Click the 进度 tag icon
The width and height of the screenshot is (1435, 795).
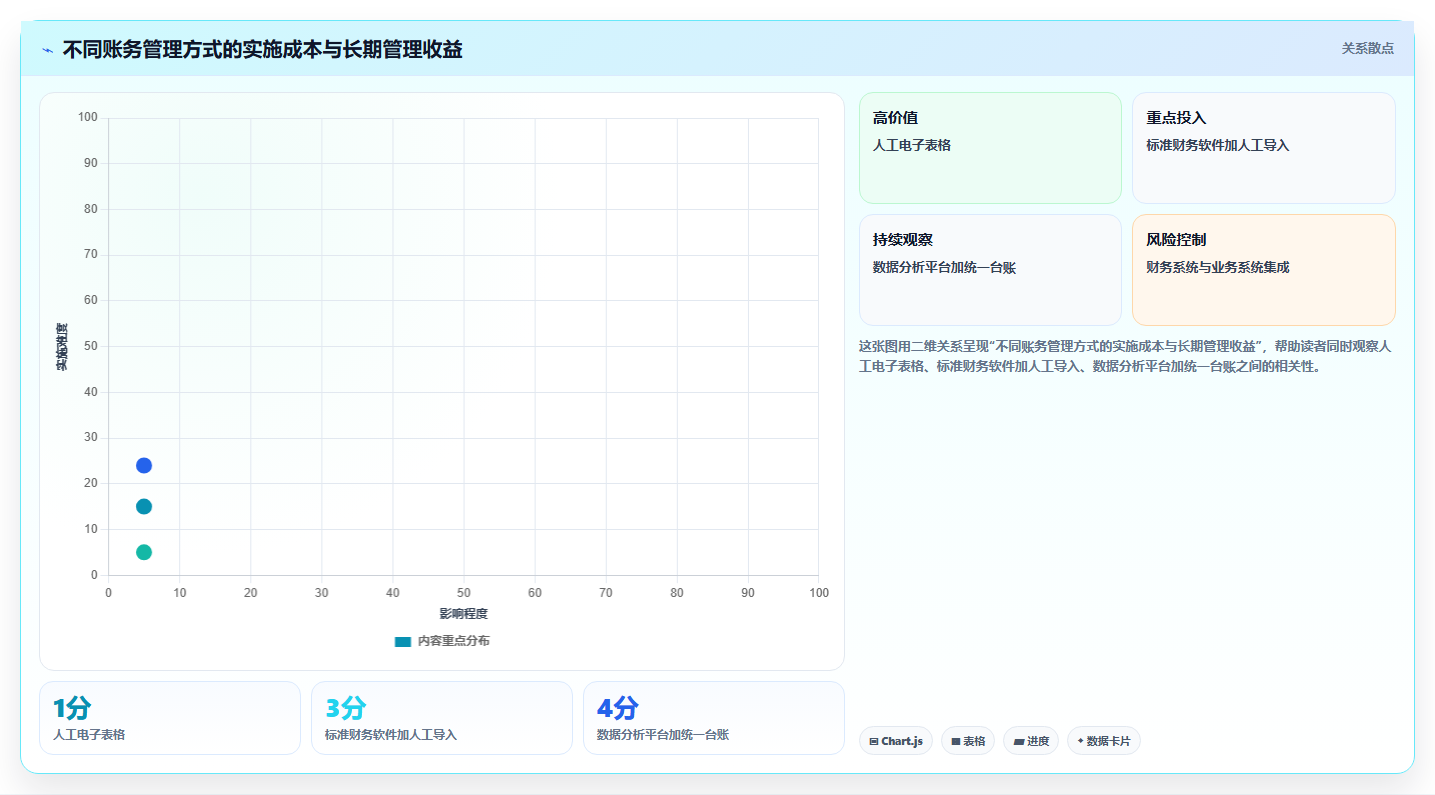pos(1018,741)
